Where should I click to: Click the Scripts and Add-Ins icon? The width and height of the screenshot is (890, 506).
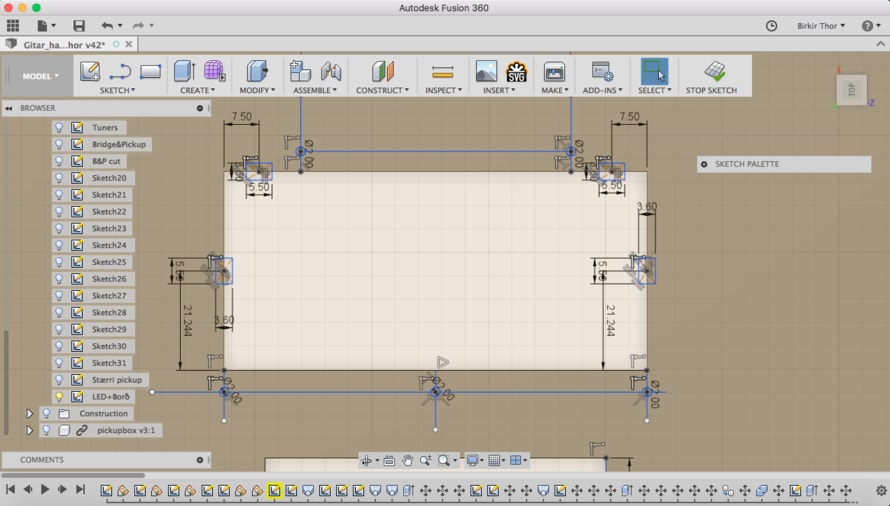[602, 72]
